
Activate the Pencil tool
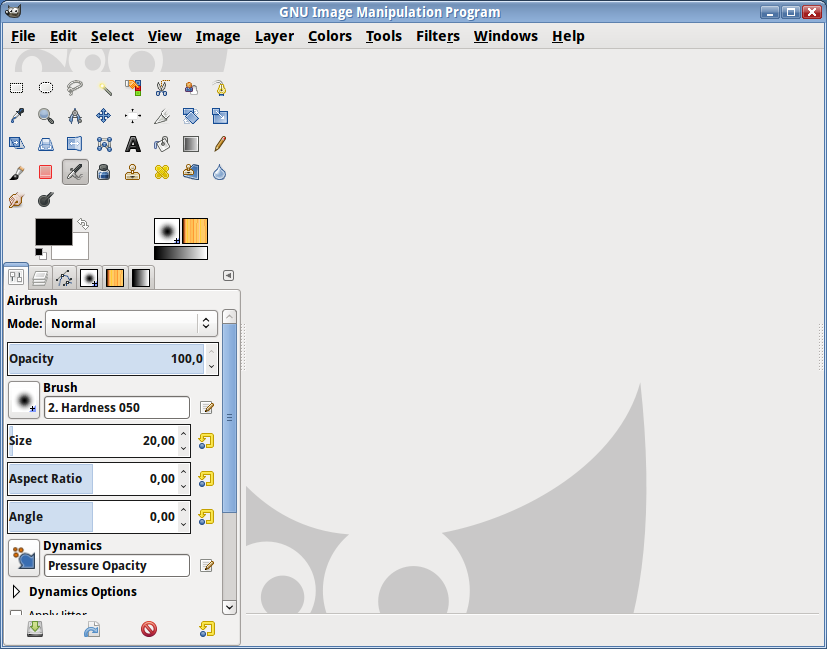coord(220,144)
